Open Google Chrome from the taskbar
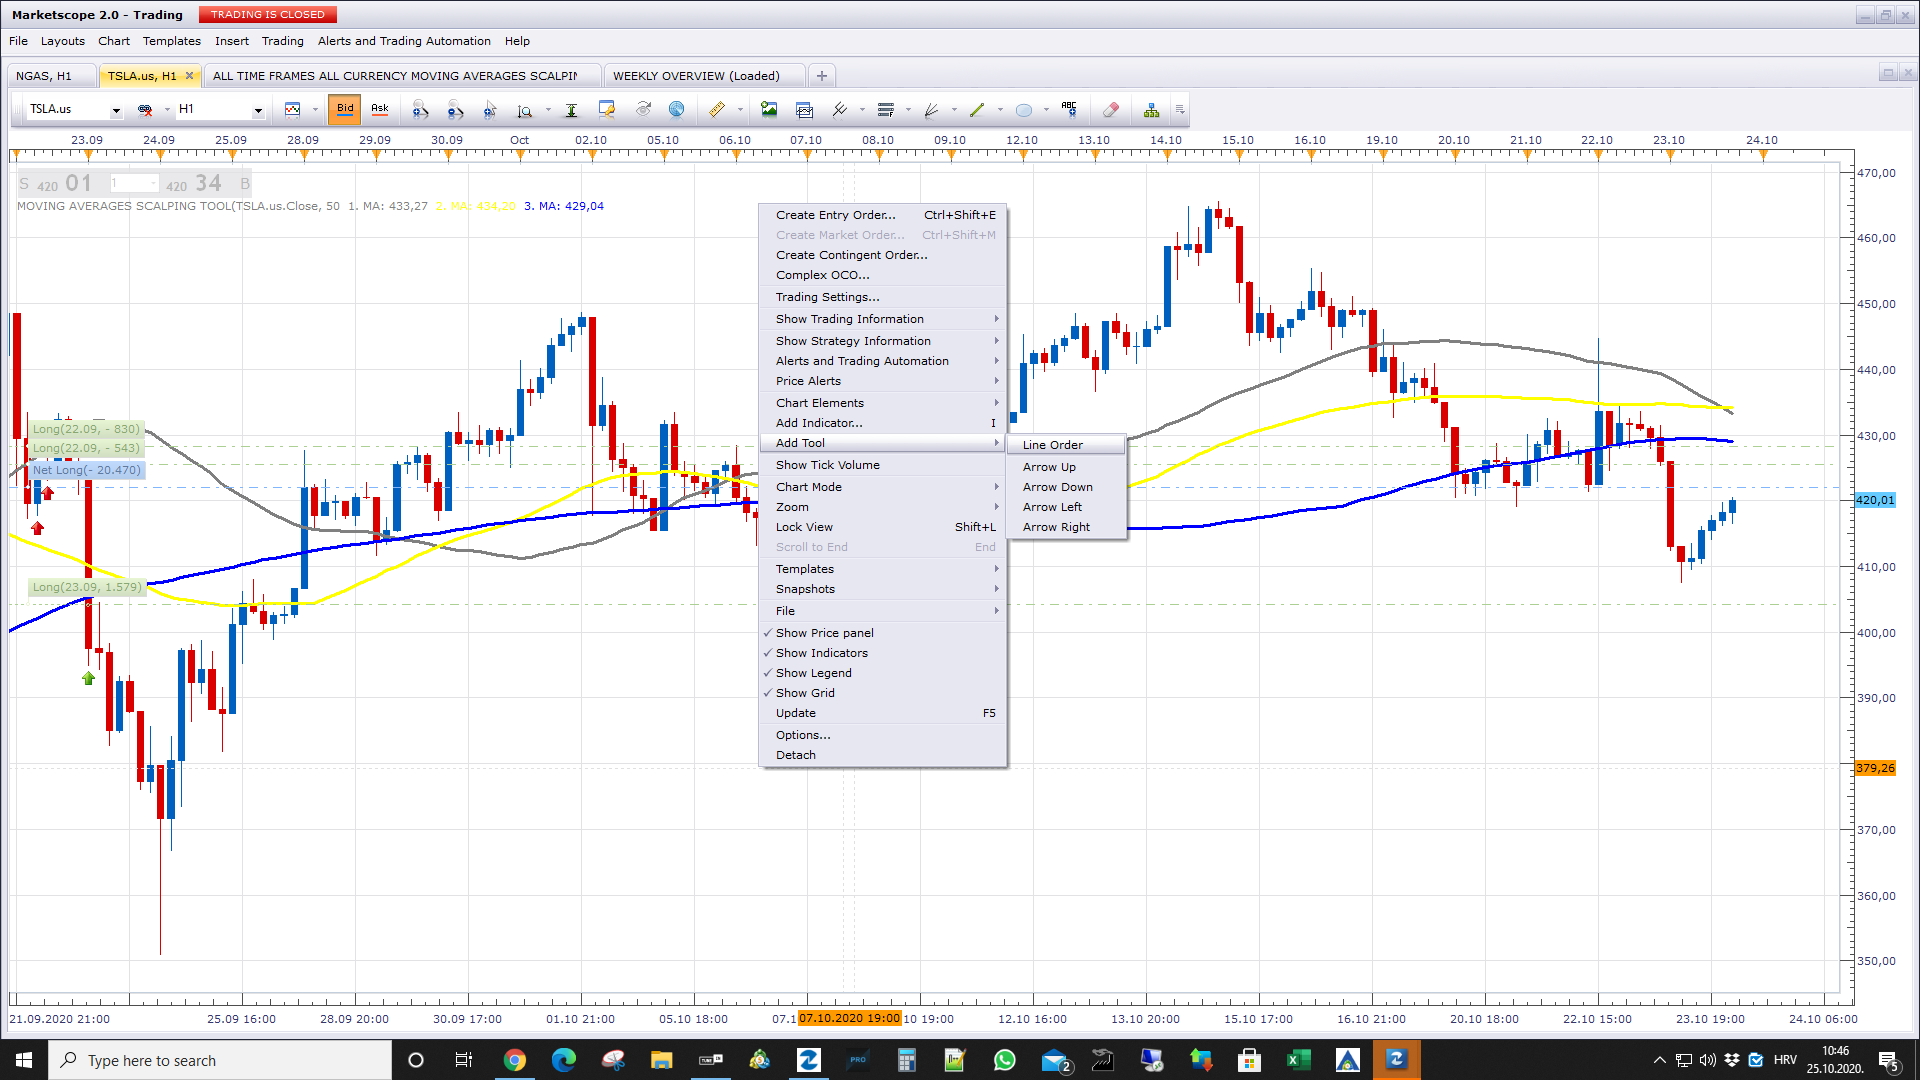 point(515,1060)
